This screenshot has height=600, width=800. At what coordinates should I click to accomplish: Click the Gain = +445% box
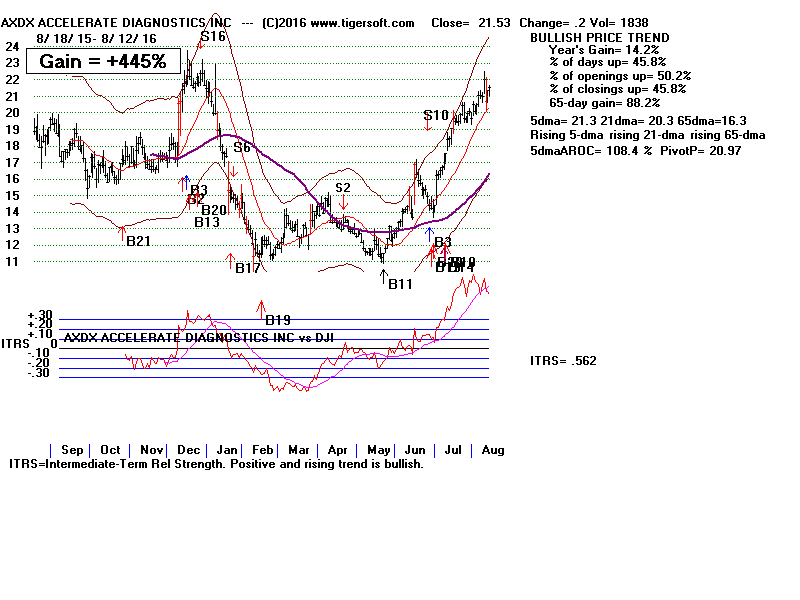tap(103, 61)
